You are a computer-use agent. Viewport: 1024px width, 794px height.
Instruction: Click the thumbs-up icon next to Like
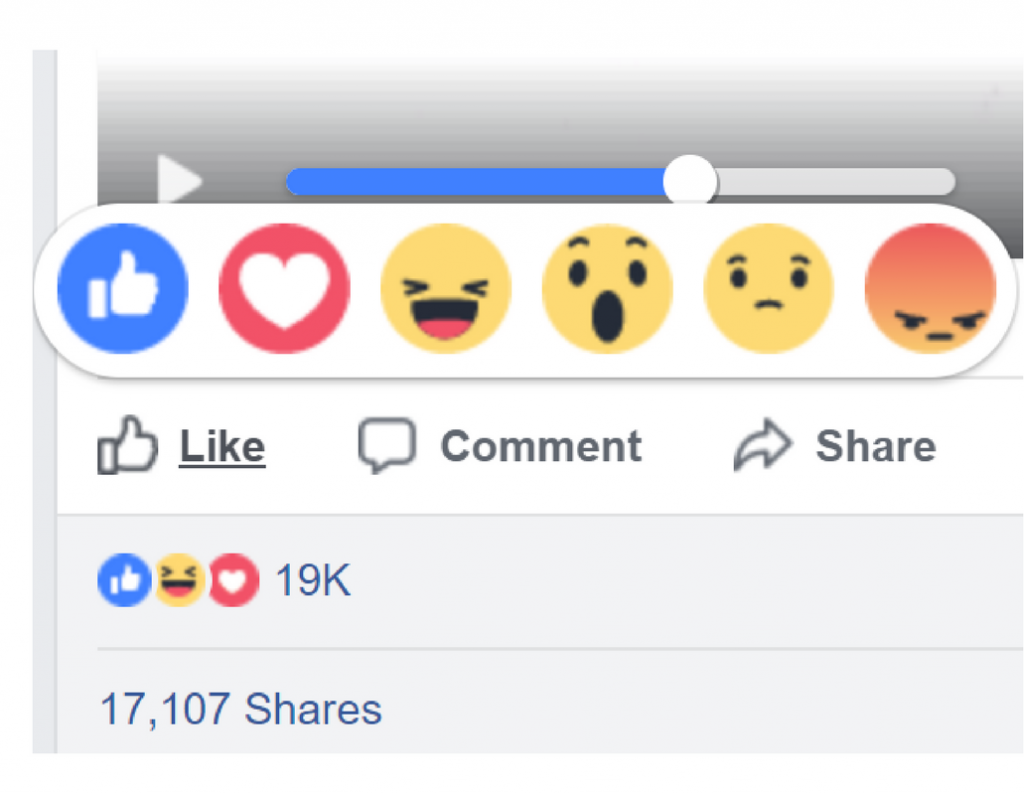pyautogui.click(x=128, y=446)
